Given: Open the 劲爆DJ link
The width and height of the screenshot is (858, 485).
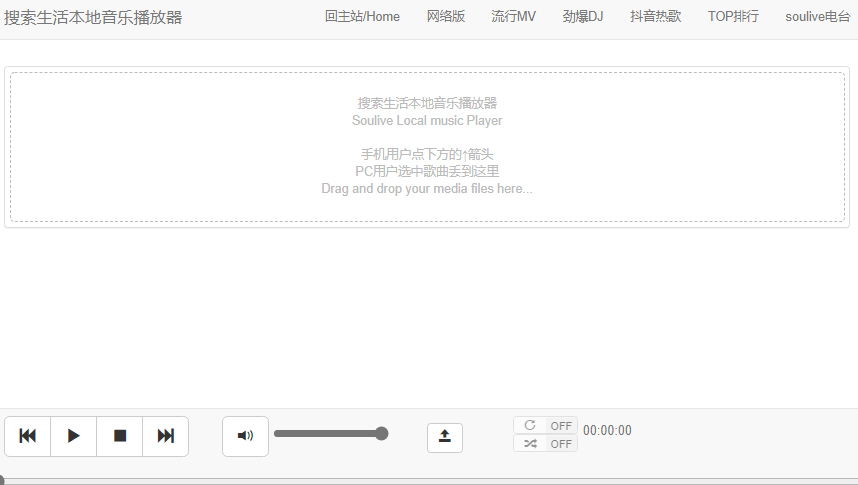Looking at the screenshot, I should pos(583,17).
